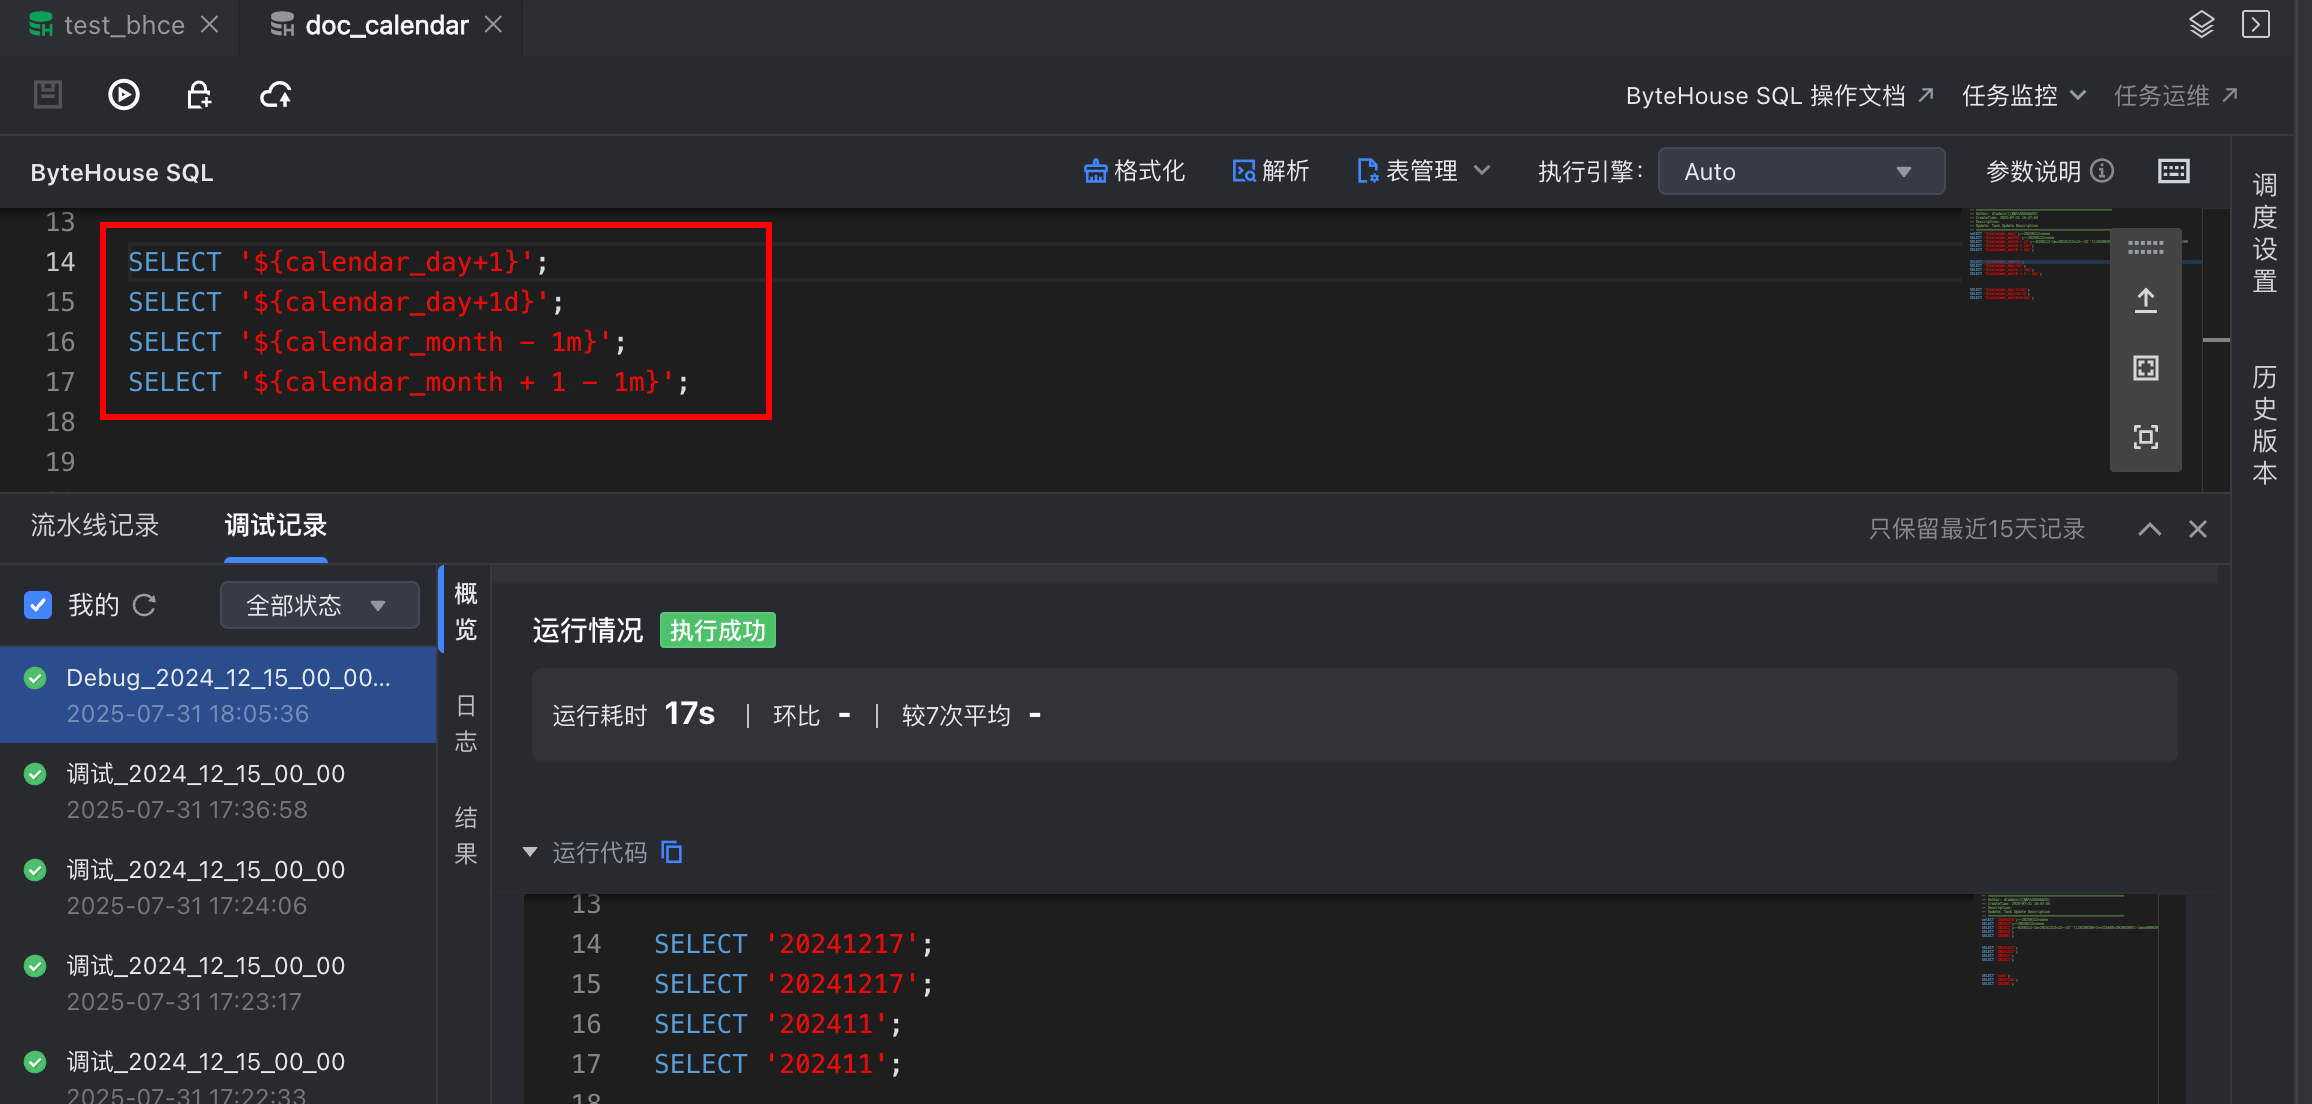
Task: Switch to the test_bhce tab
Action: [124, 25]
